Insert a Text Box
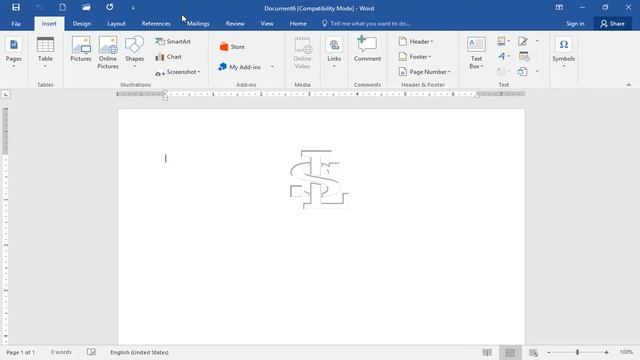640x360 pixels. click(476, 52)
